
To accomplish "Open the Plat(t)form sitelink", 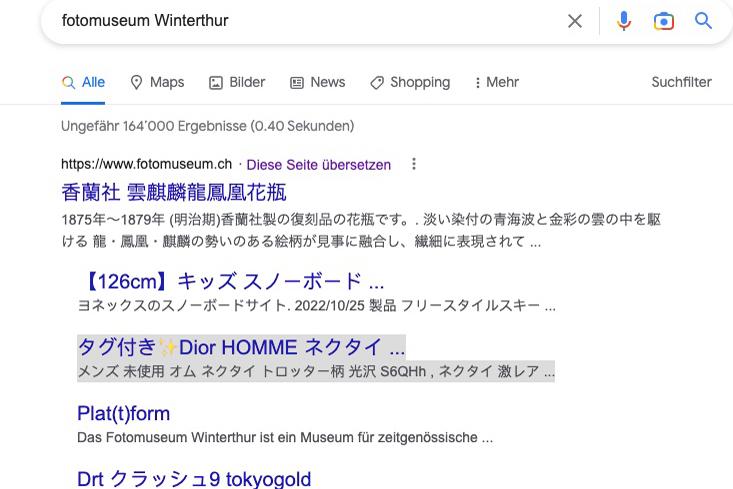I will (x=123, y=413).
